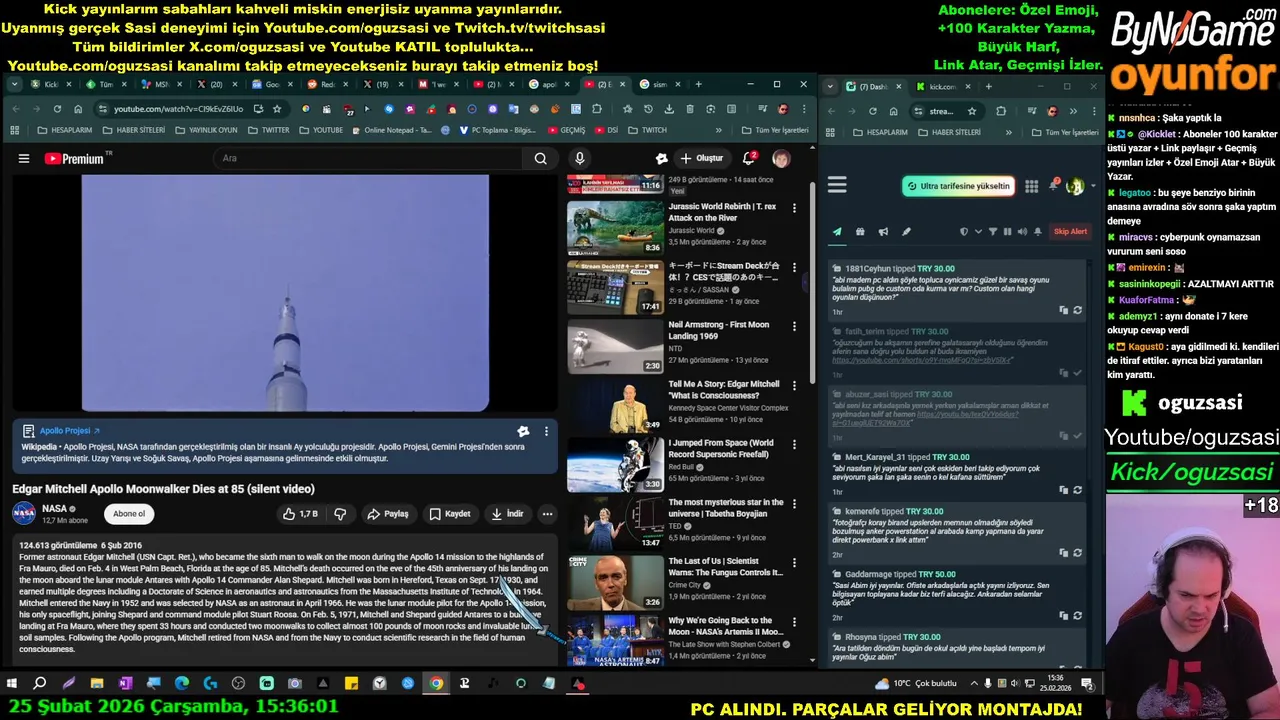Open options for Tell Me A Story video
Image resolution: width=1280 pixels, height=720 pixels.
794,385
